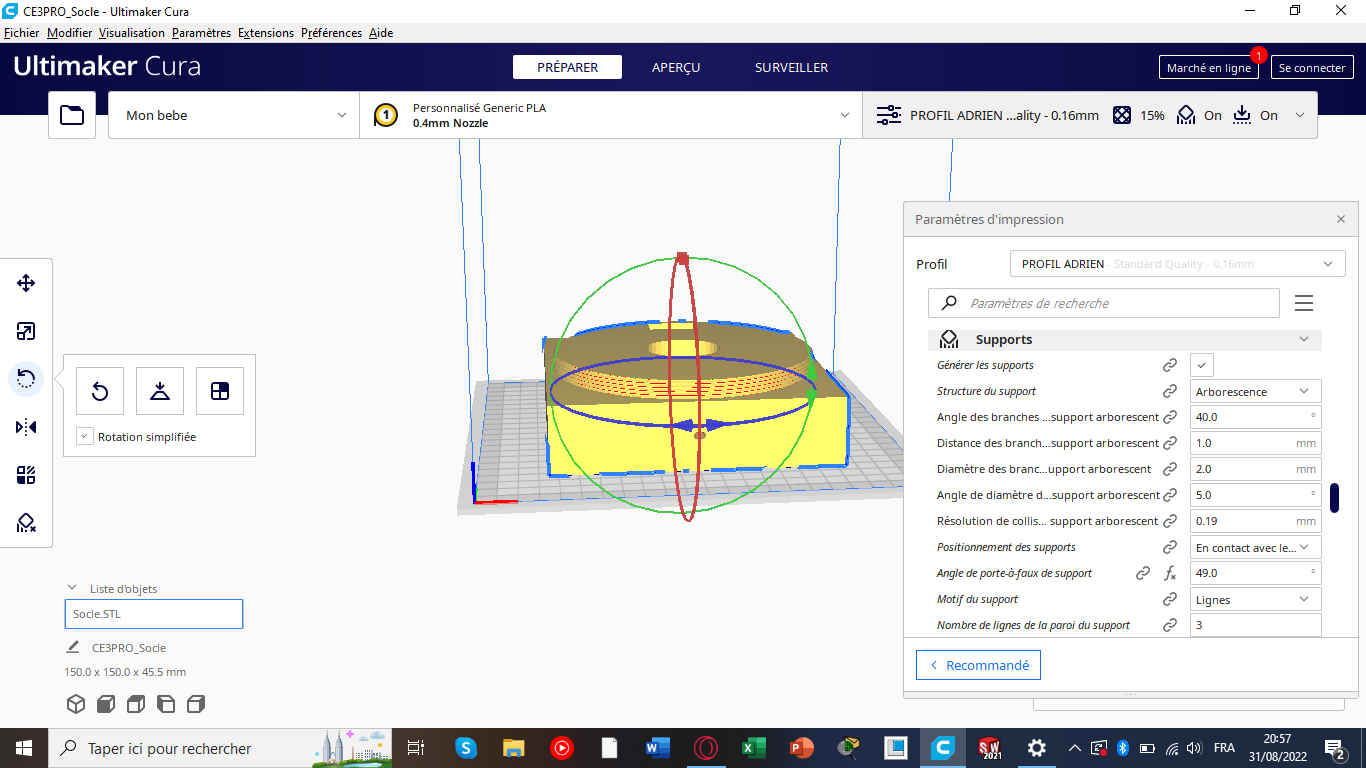Open the Paramètres menu
This screenshot has width=1366, height=768.
click(201, 33)
